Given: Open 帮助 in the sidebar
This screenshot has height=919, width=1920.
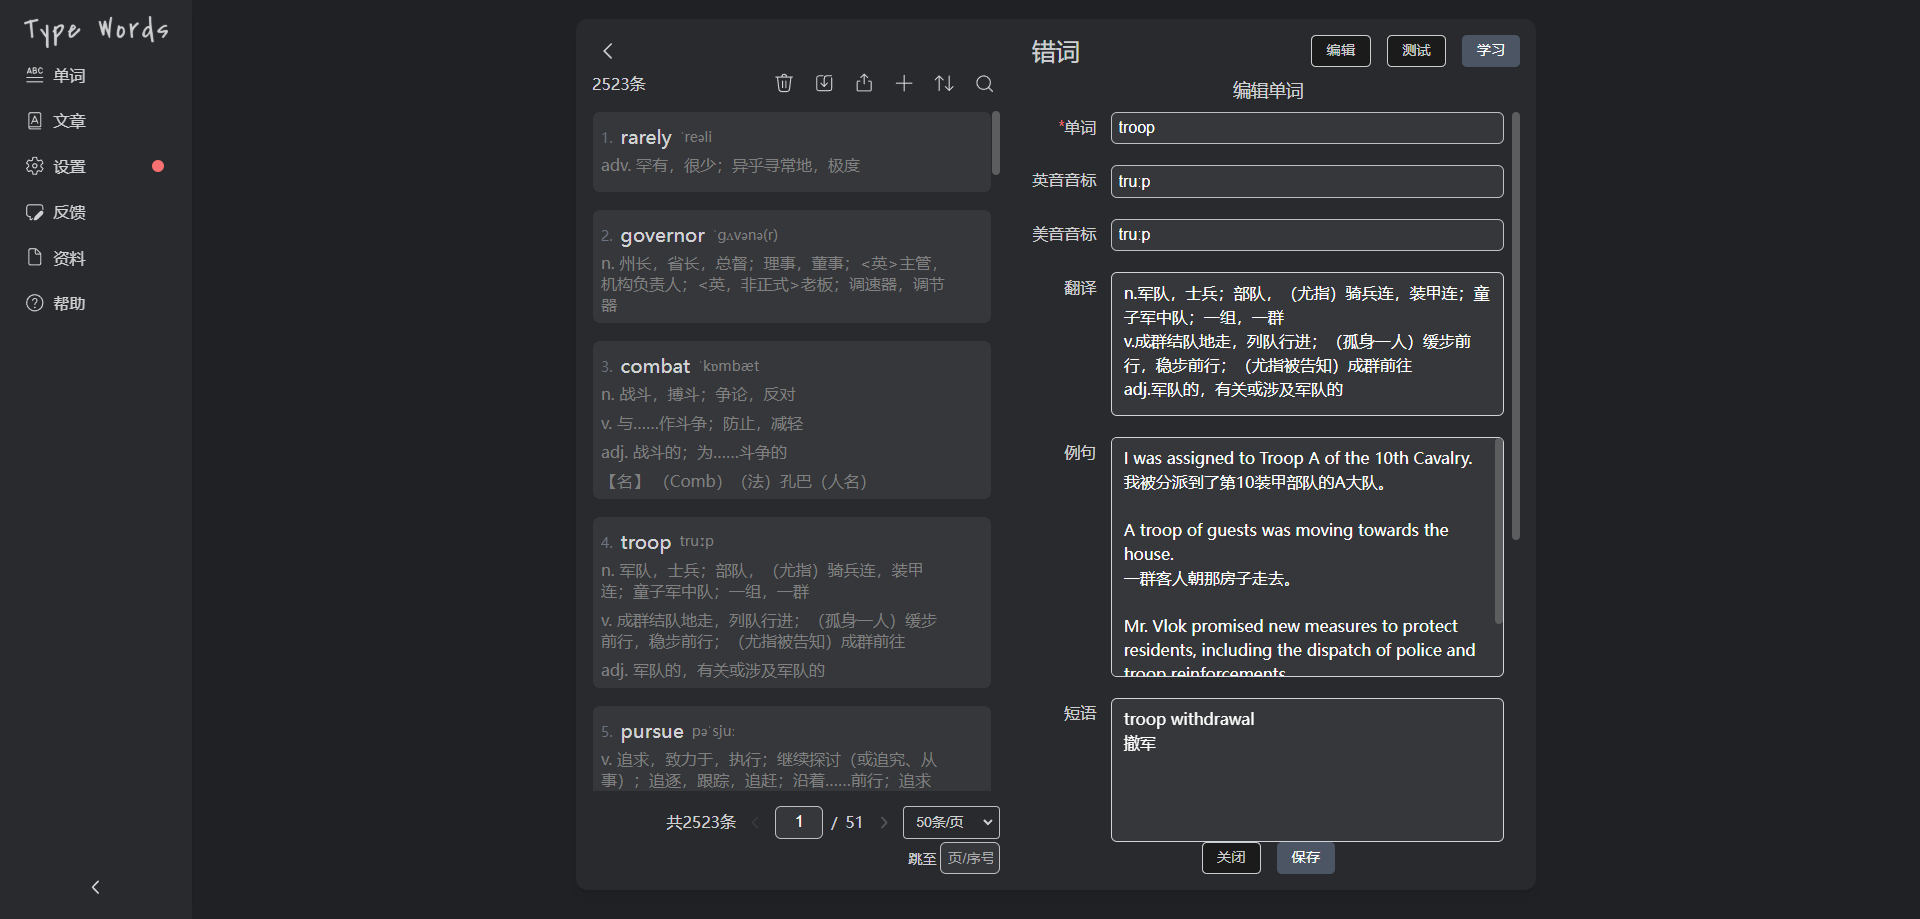Looking at the screenshot, I should (69, 303).
